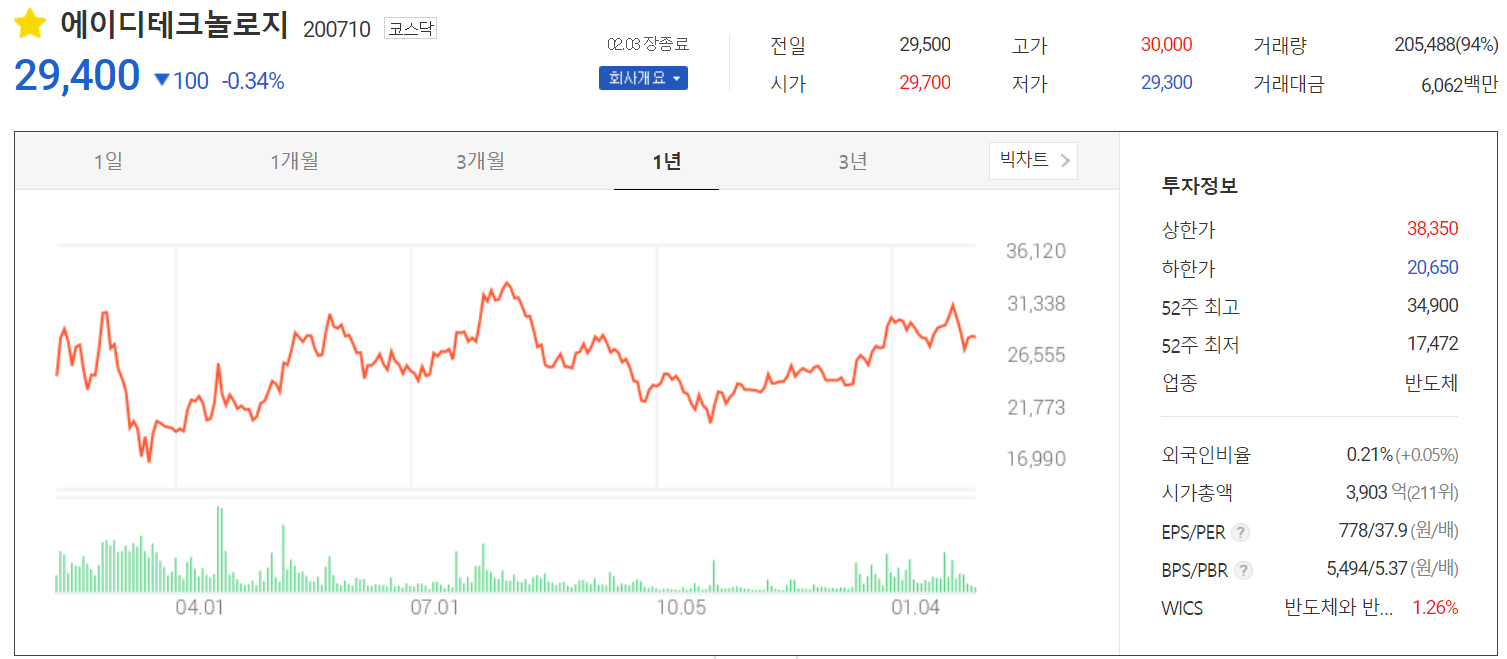Click the 외국인비율 value 0.21%
The height and width of the screenshot is (659, 1507).
[1370, 455]
